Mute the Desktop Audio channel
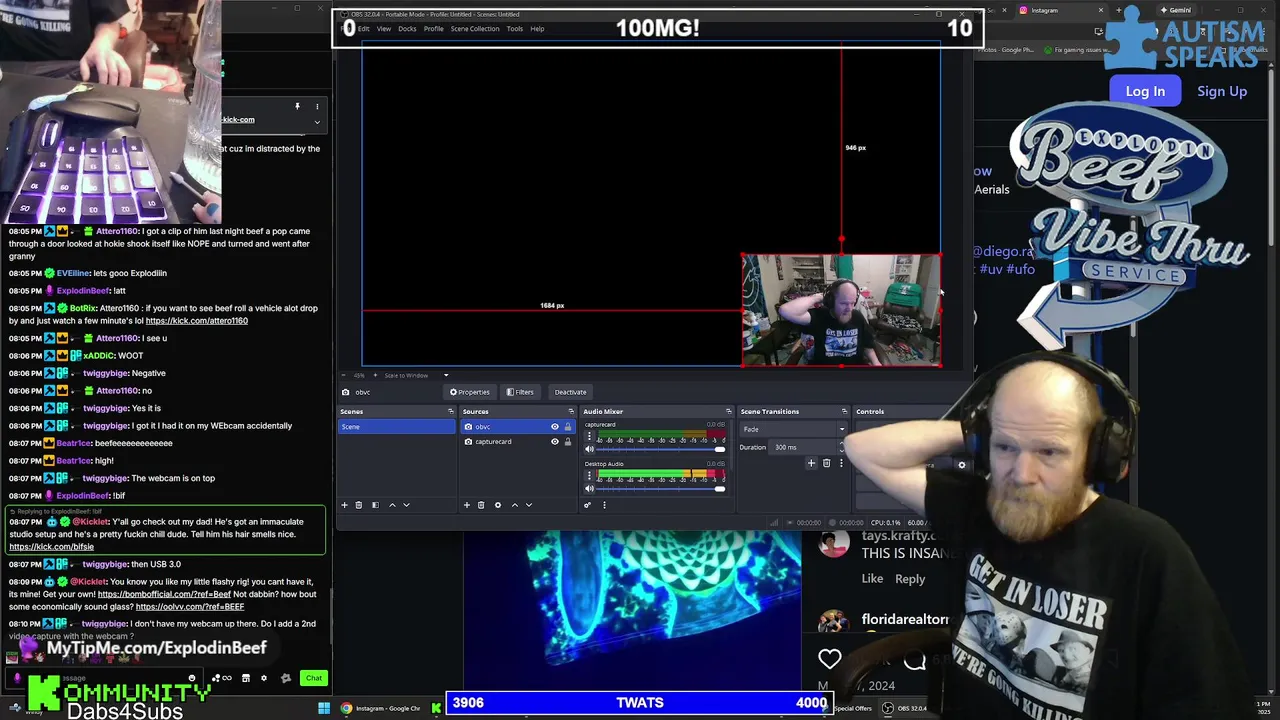This screenshot has width=1280, height=720. [589, 488]
